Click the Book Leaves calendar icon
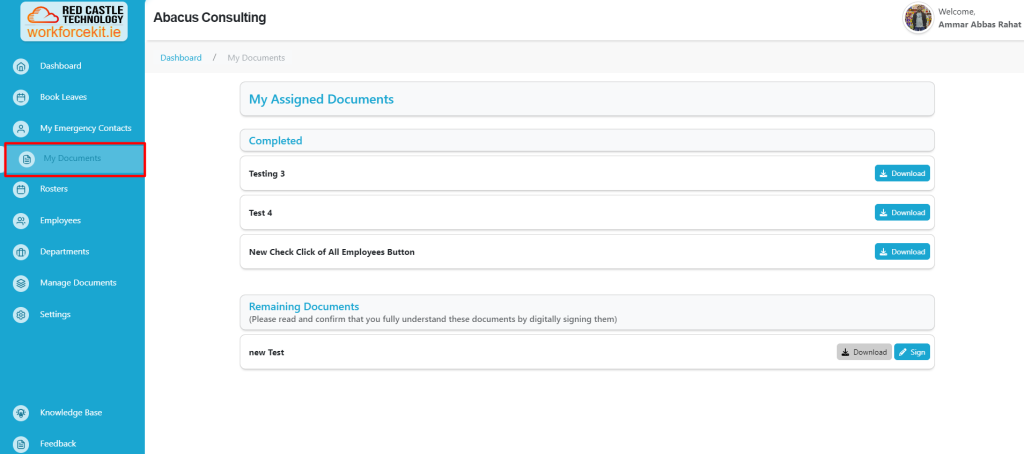Viewport: 1024px width, 454px height. 20,98
